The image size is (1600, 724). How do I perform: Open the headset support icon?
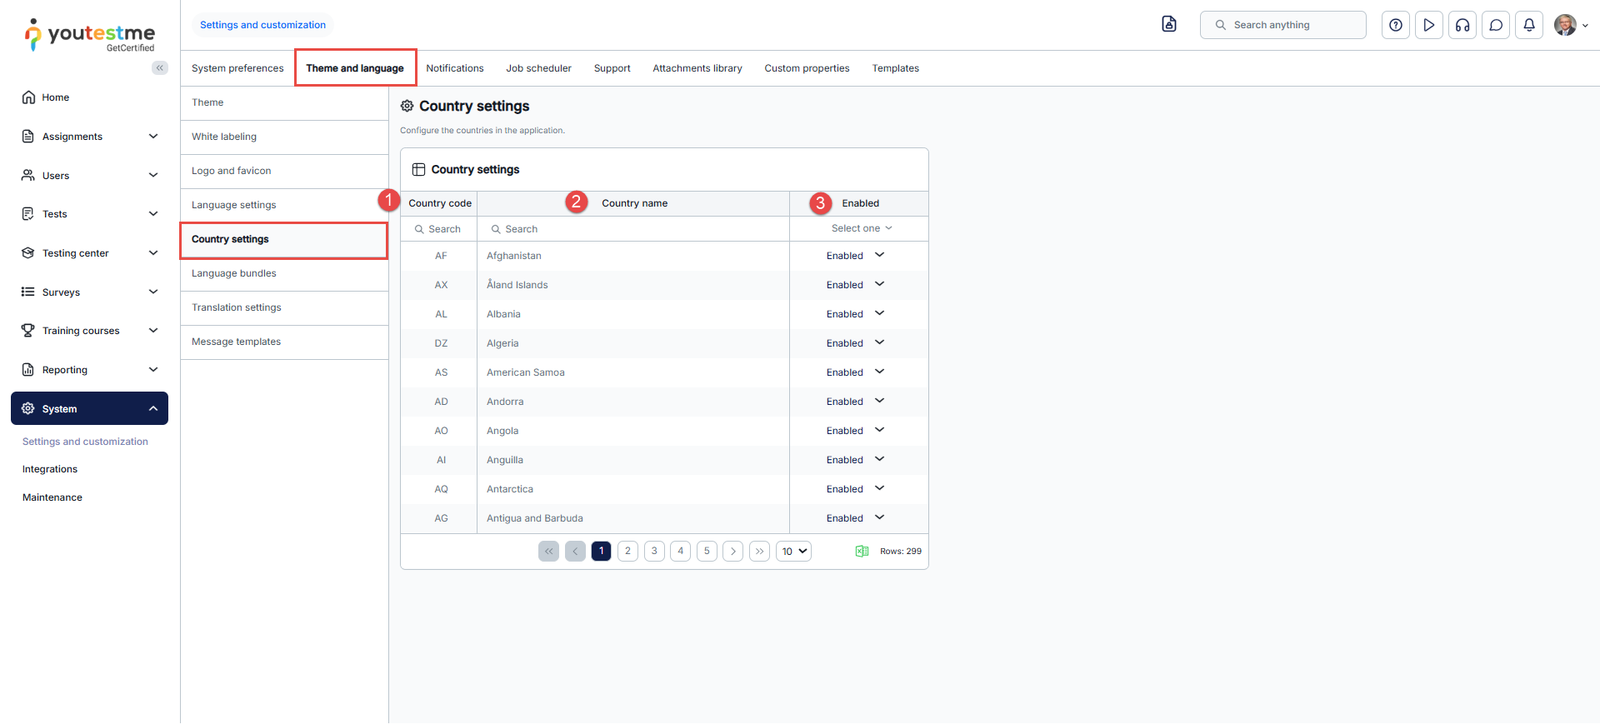tap(1462, 25)
